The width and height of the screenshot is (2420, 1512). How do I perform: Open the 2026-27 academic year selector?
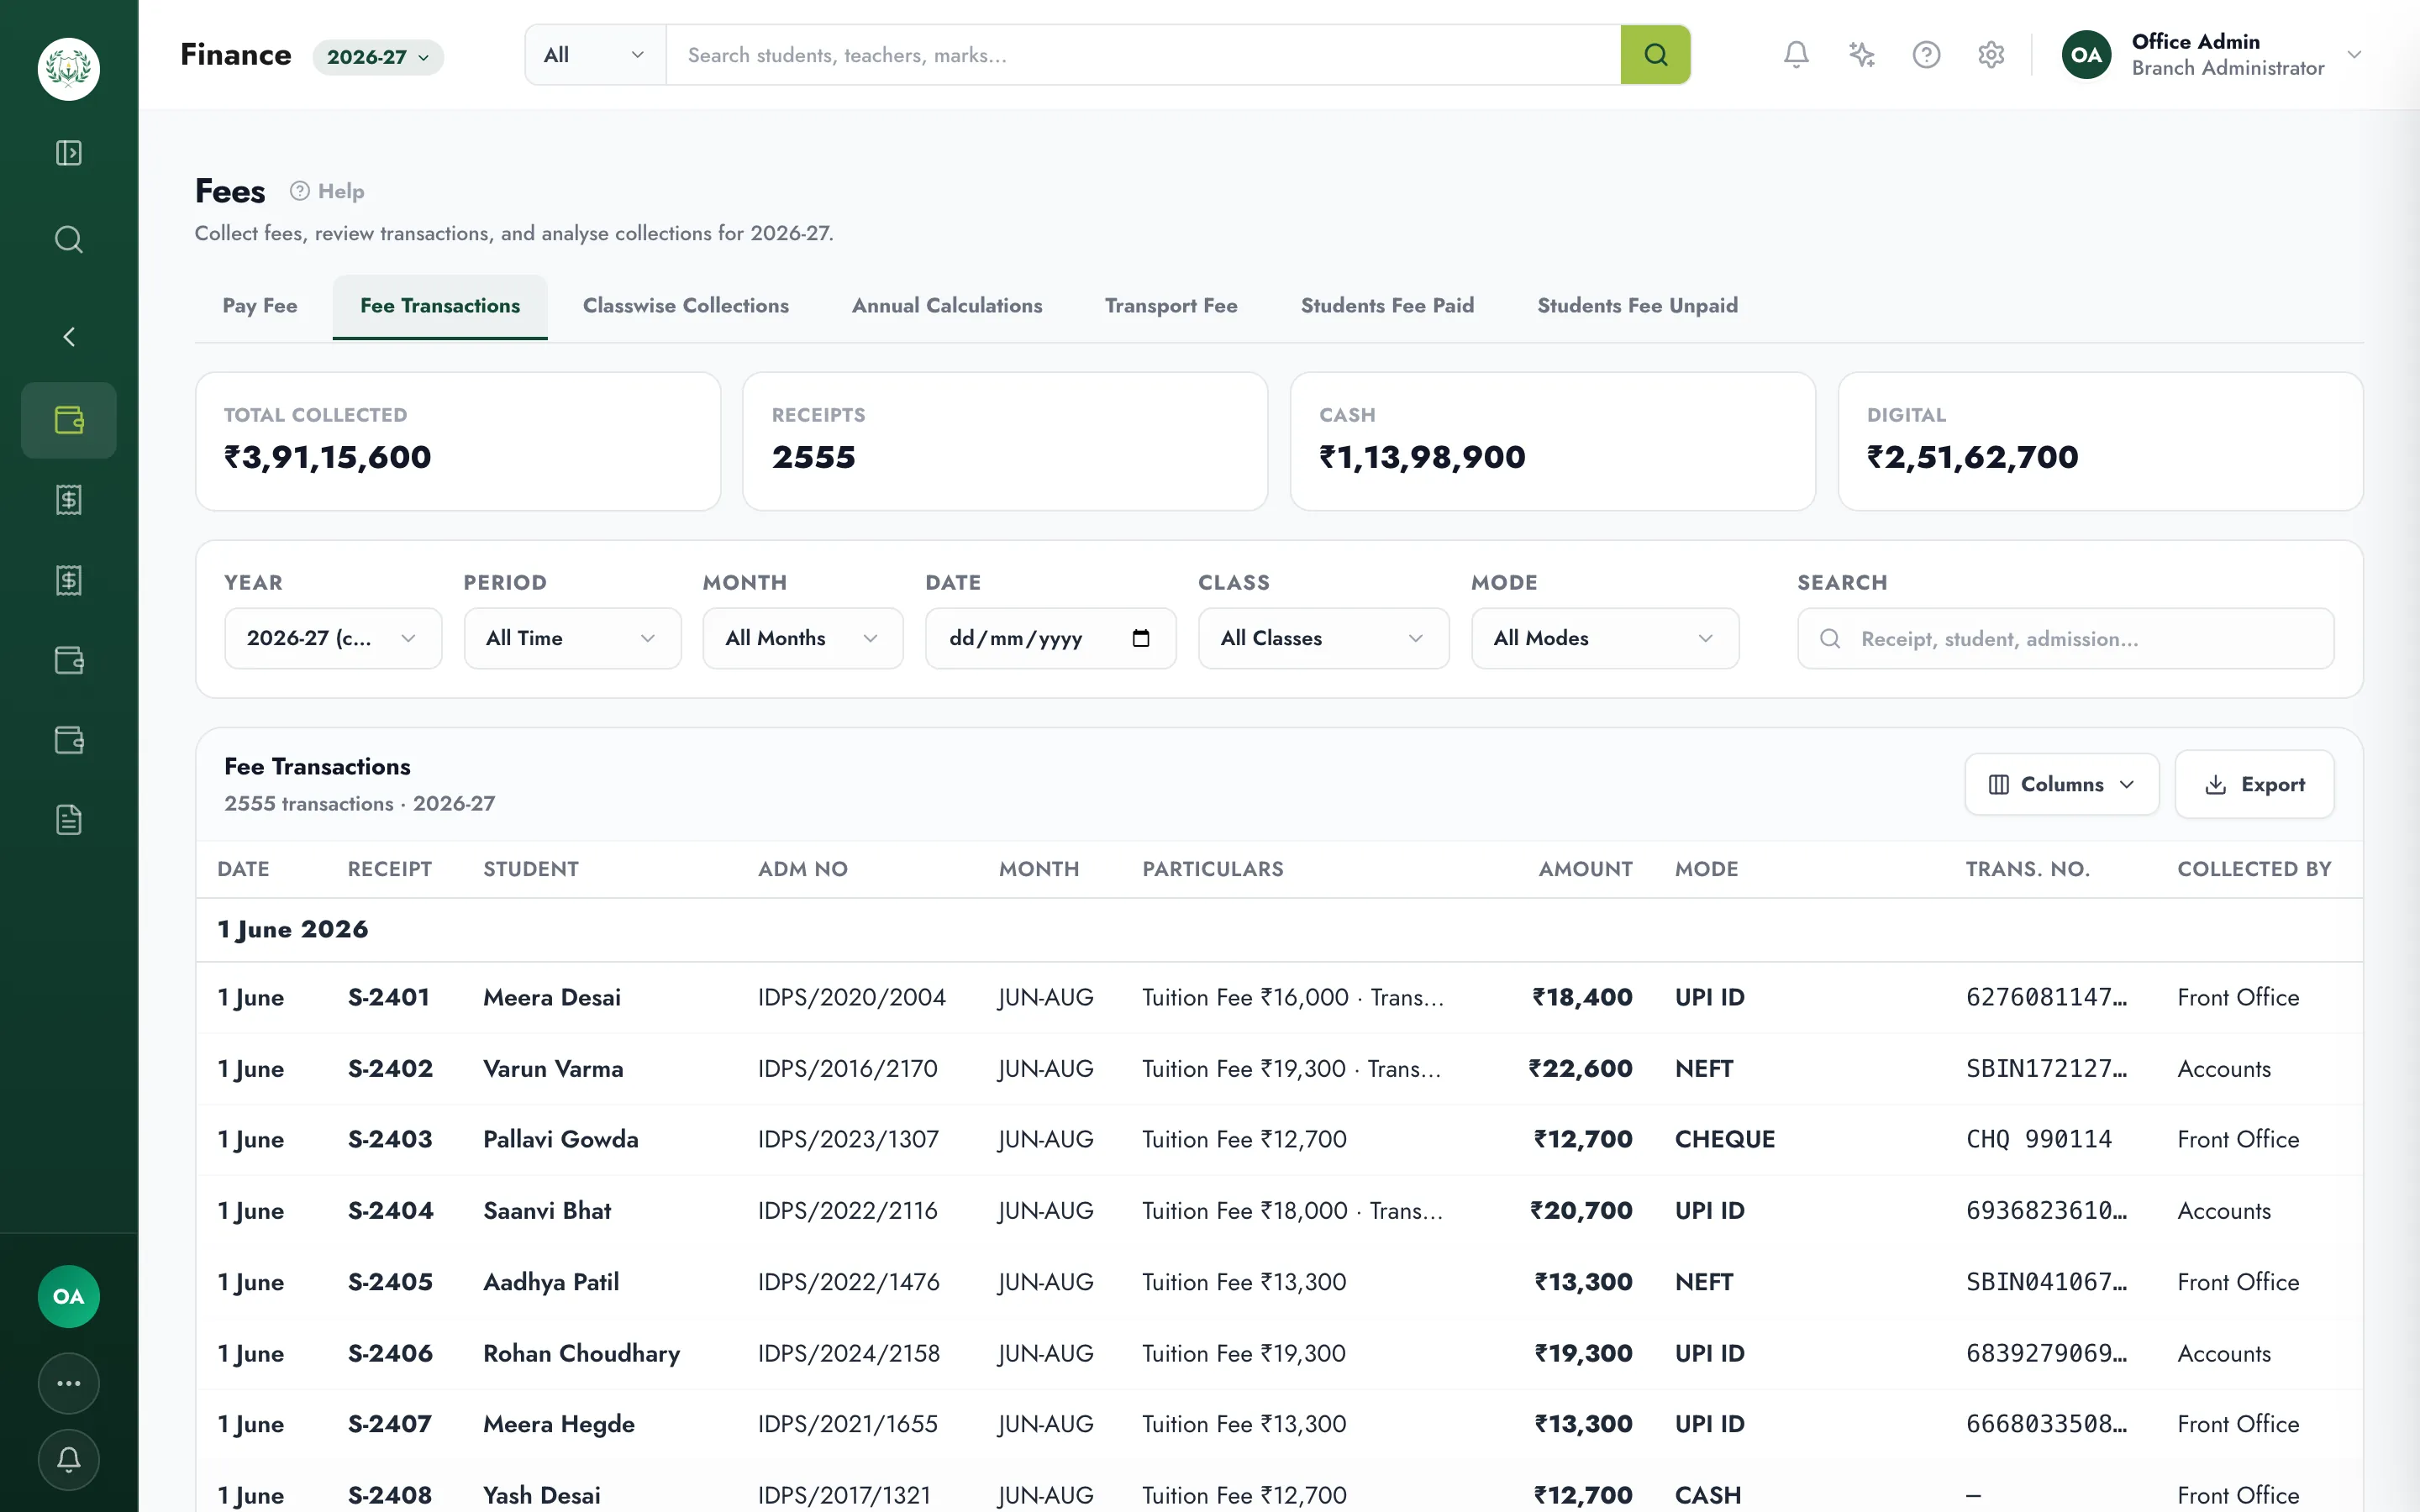click(x=378, y=57)
